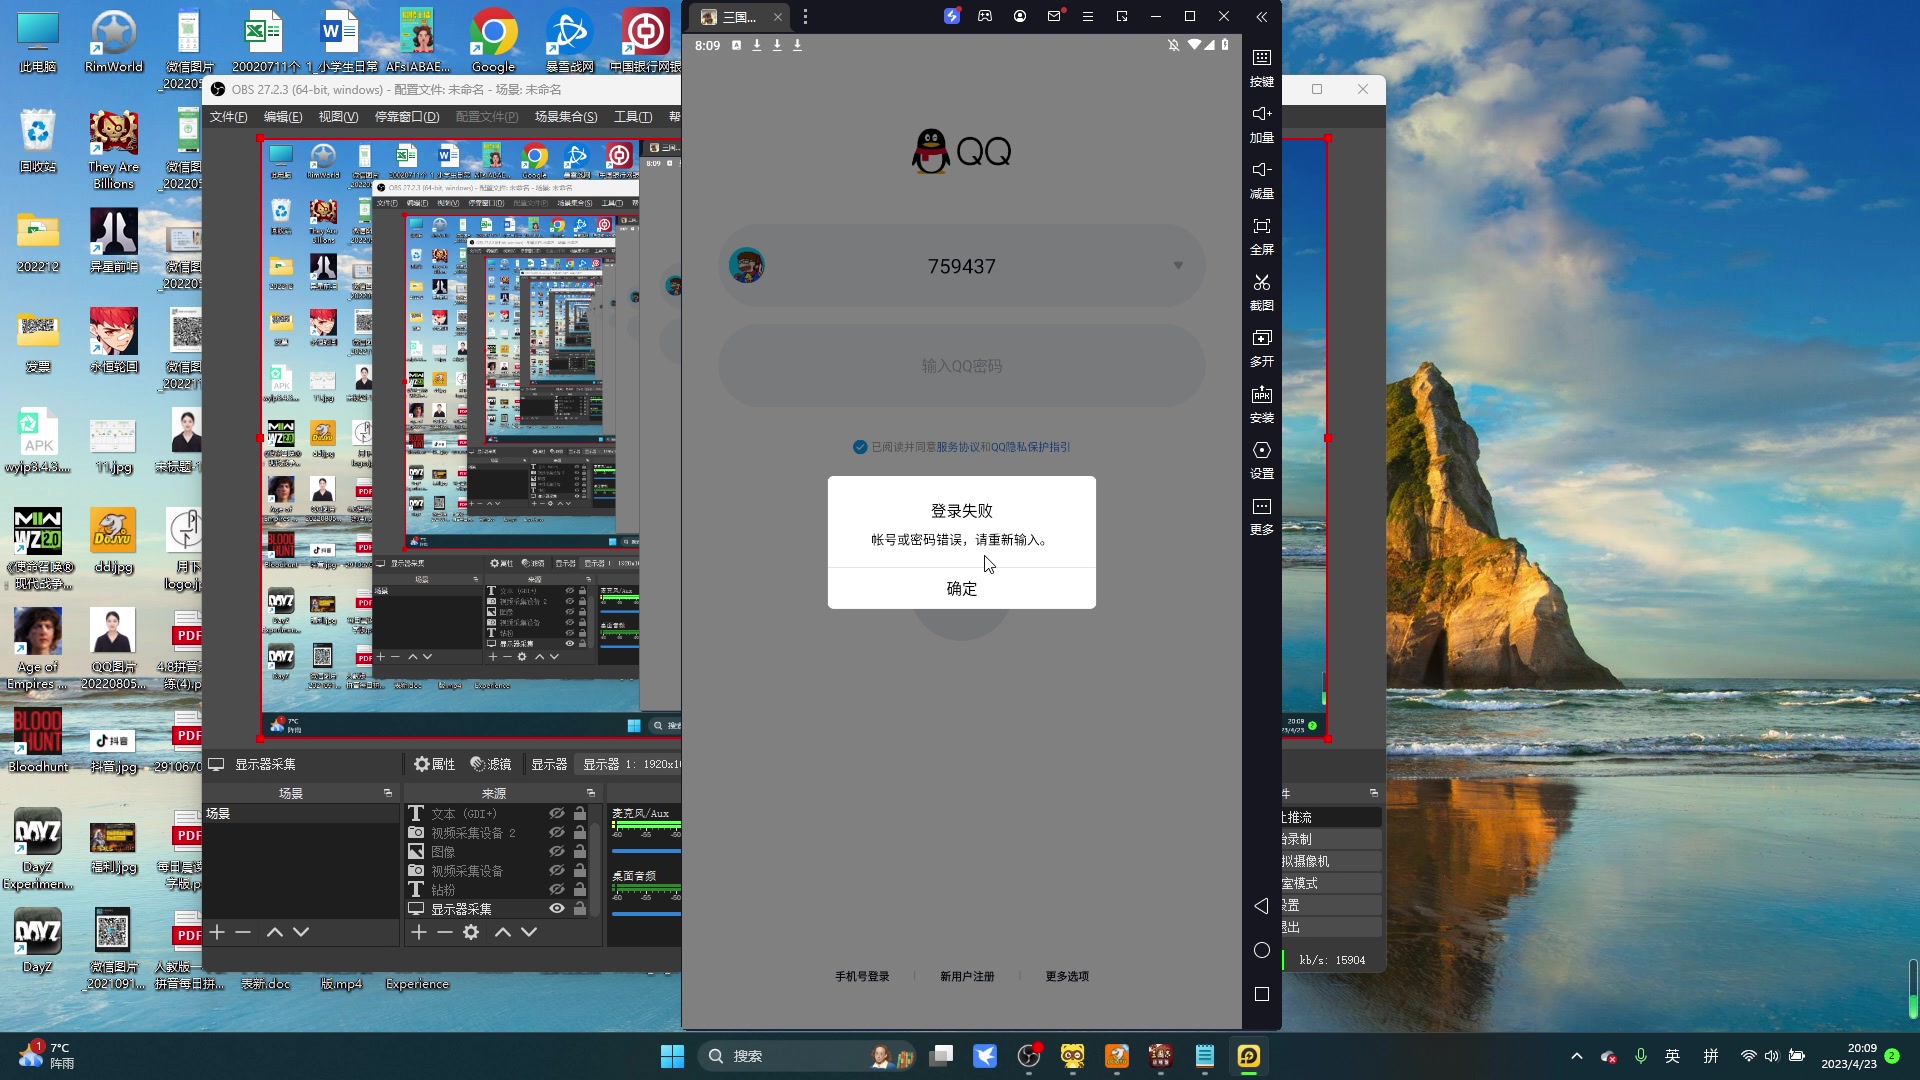Image resolution: width=1920 pixels, height=1080 pixels.
Task: Show hidden system tray icons chevron
Action: point(1577,1056)
